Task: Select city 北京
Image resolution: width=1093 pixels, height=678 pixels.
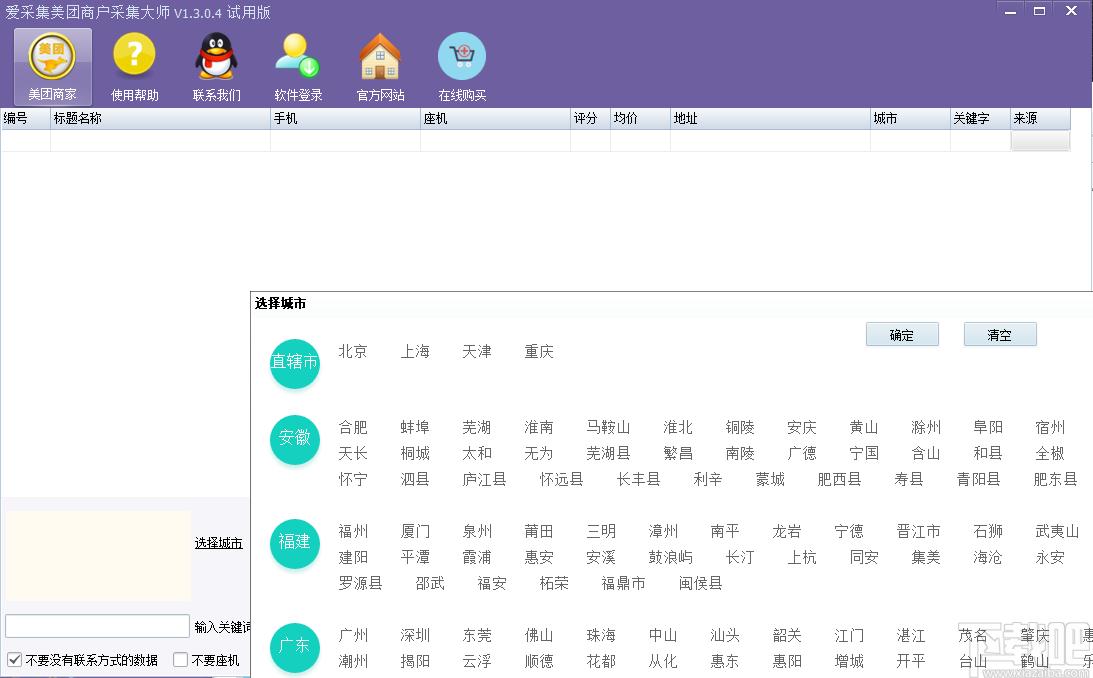Action: pyautogui.click(x=353, y=351)
